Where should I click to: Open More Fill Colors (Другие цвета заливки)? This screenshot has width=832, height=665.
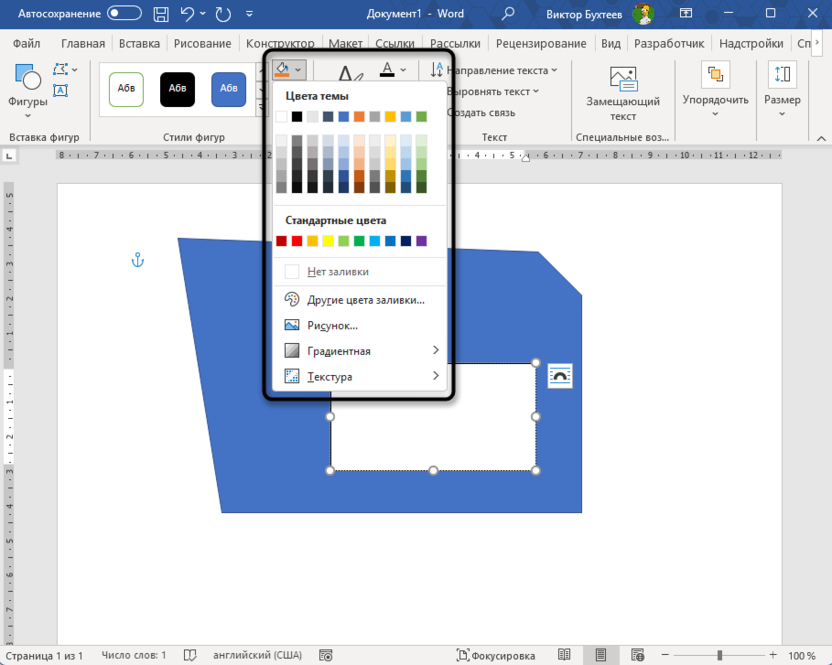(x=365, y=299)
